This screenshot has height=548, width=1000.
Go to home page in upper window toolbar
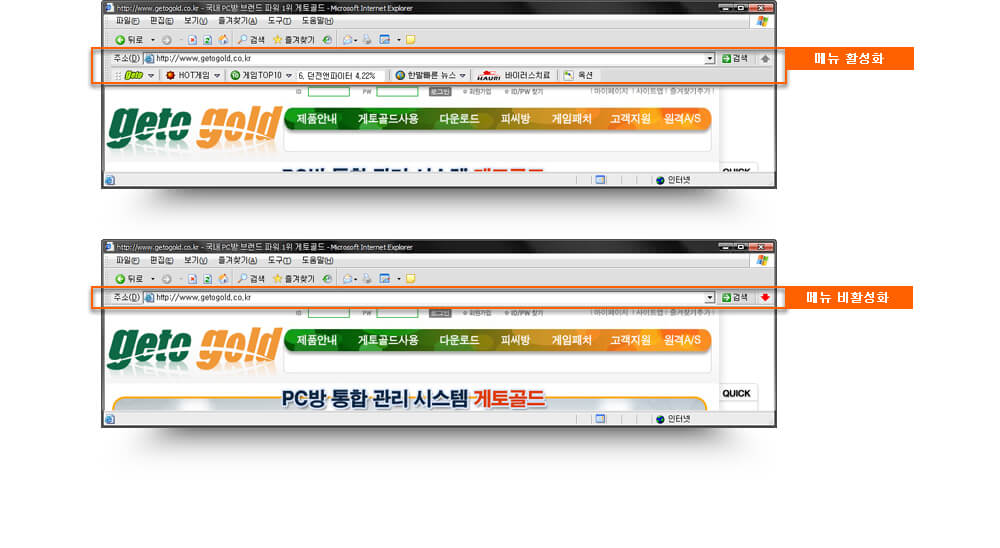(x=223, y=40)
